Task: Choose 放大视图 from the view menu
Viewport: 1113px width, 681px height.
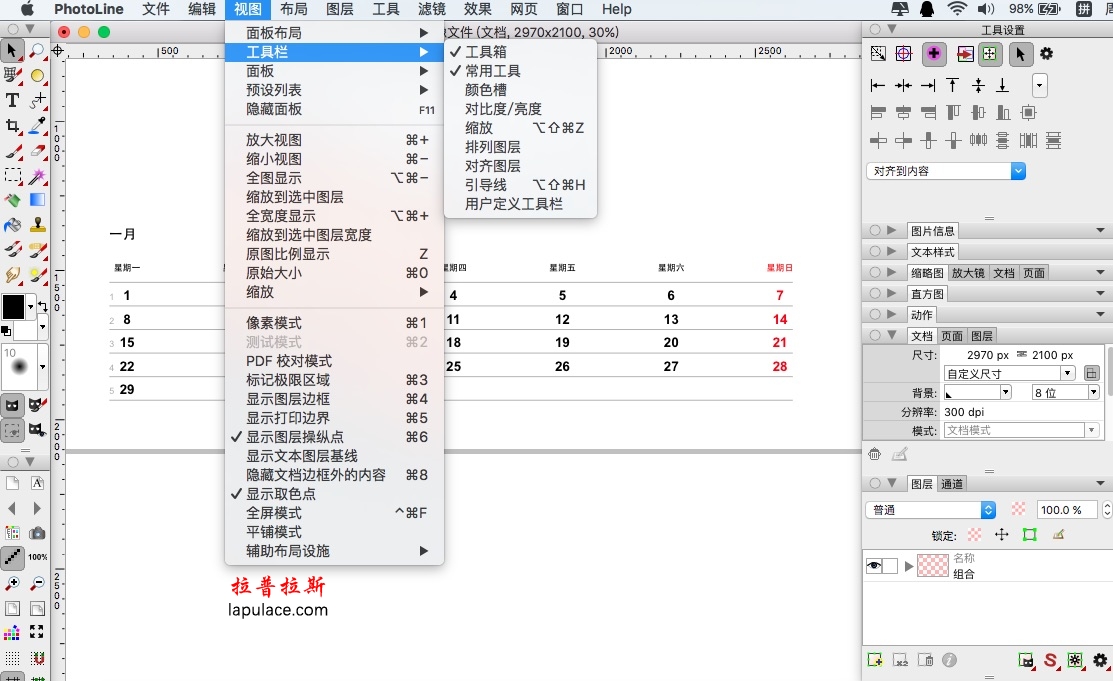Action: pyautogui.click(x=334, y=140)
